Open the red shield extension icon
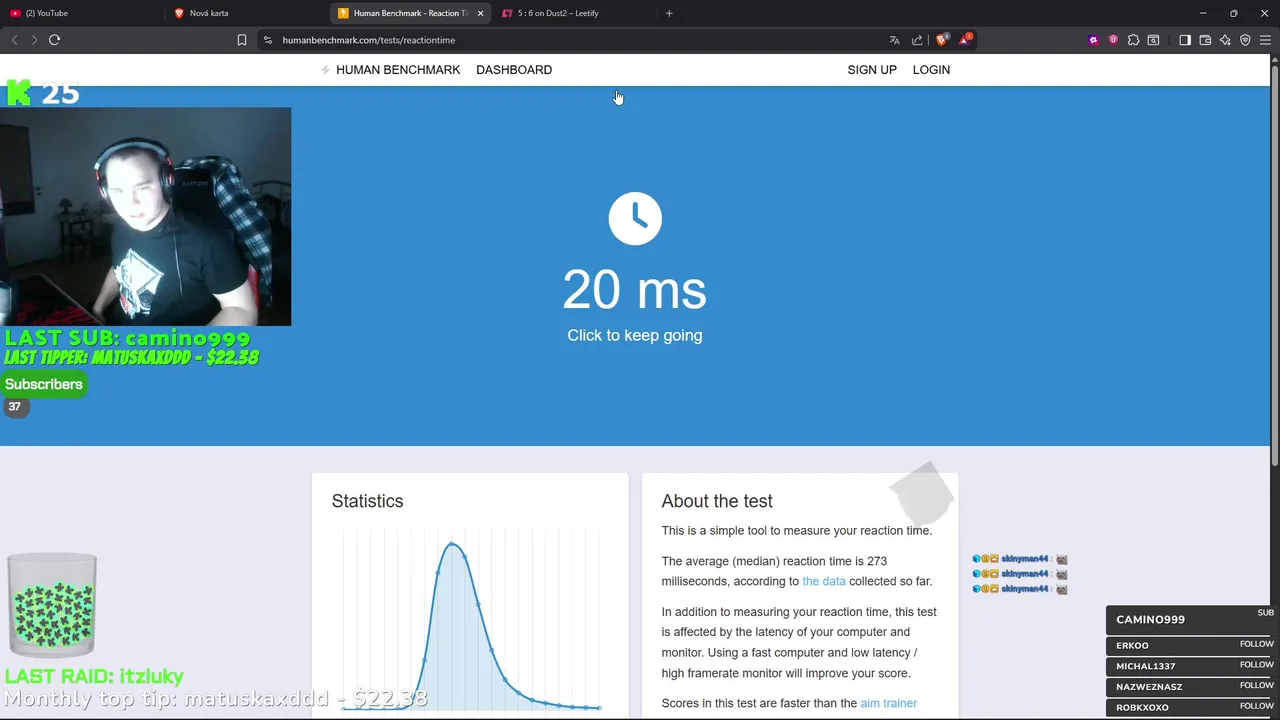The height and width of the screenshot is (720, 1280). coord(1113,40)
